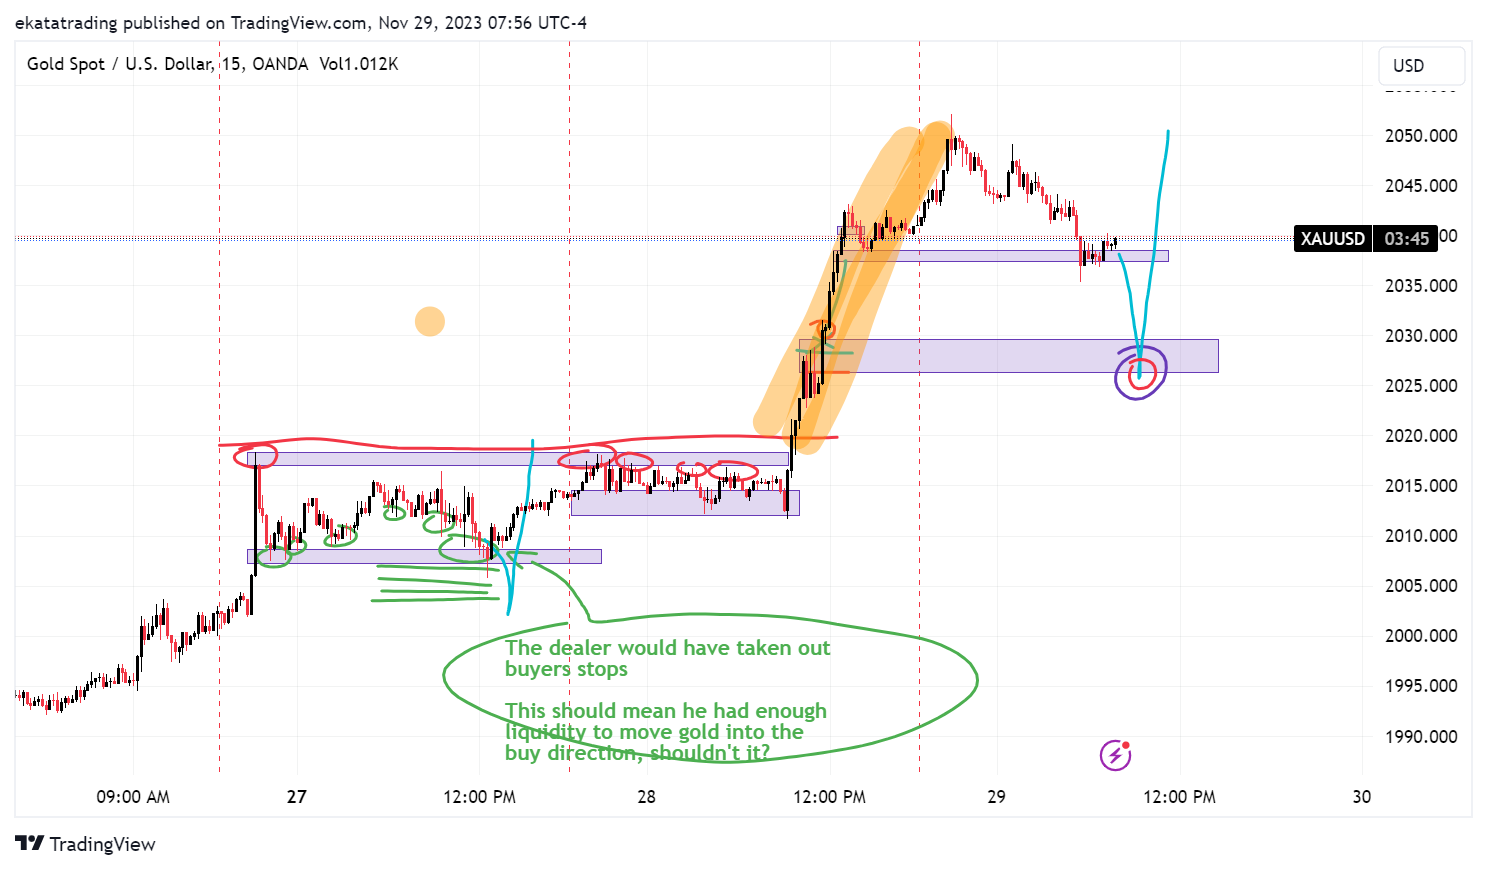Viewport: 1487px width, 870px height.
Task: Click the Vol1.012K volume readout
Action: pos(359,64)
